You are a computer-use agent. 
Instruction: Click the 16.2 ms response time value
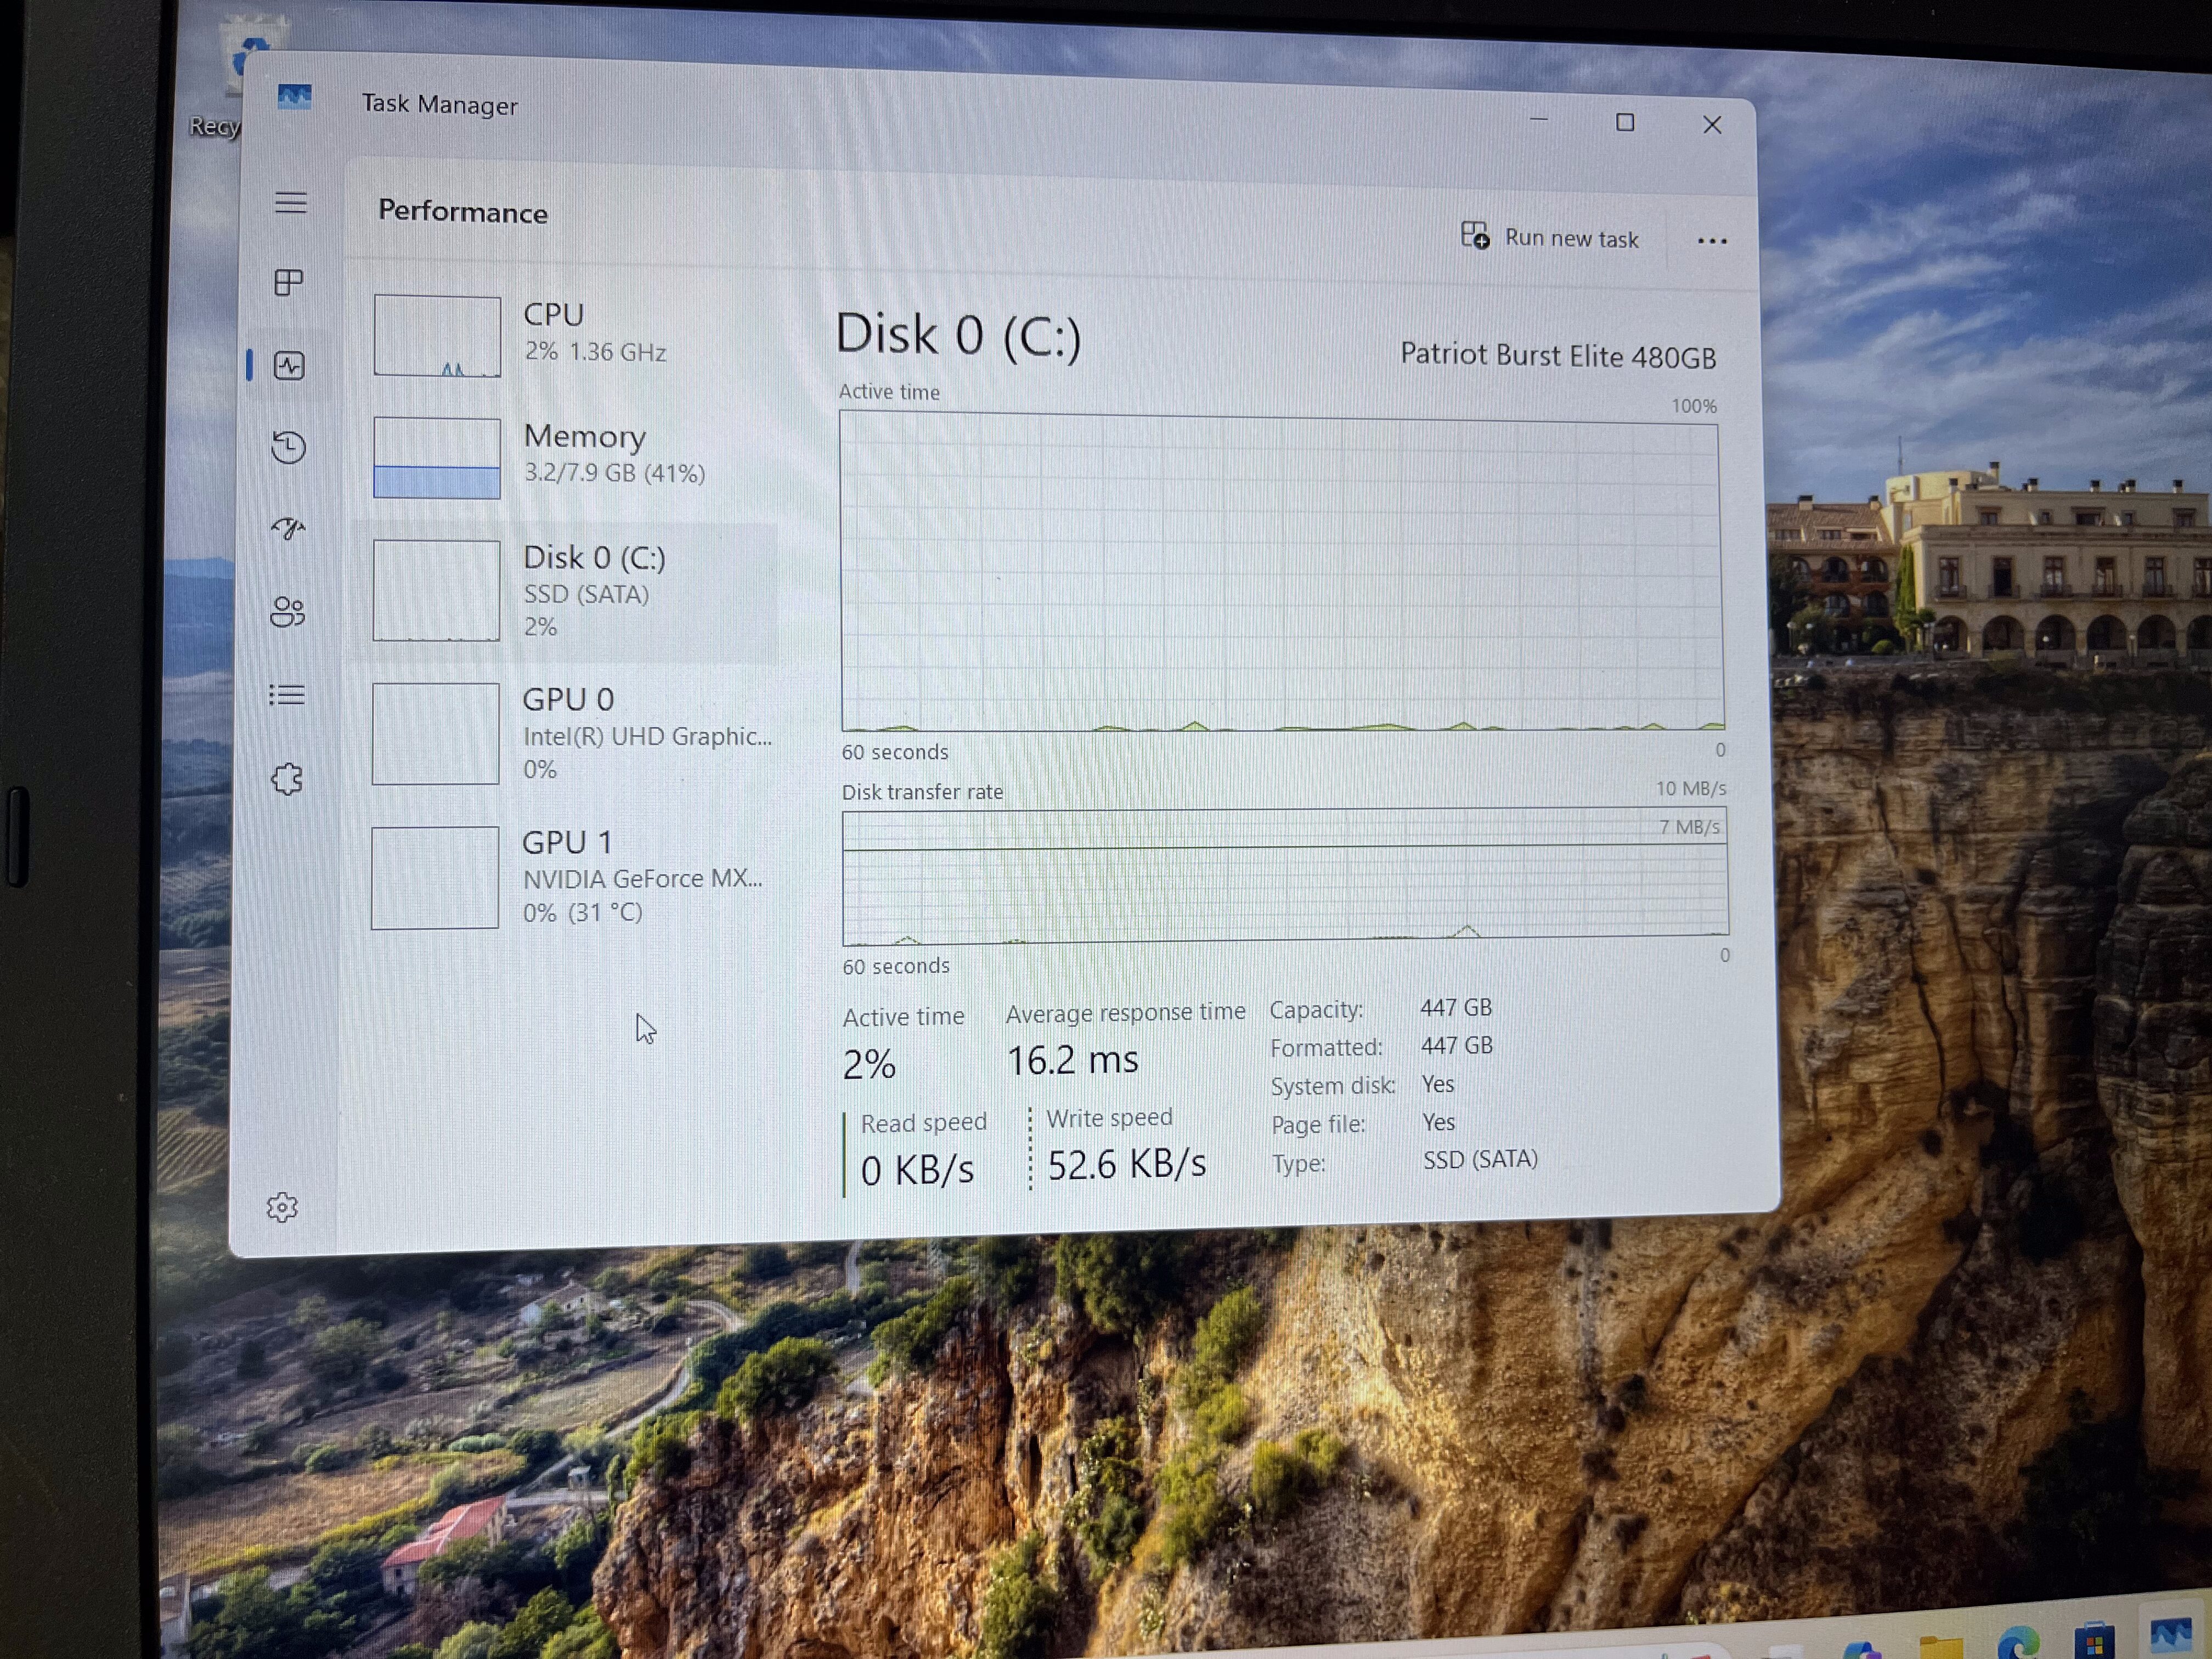(x=1072, y=1060)
